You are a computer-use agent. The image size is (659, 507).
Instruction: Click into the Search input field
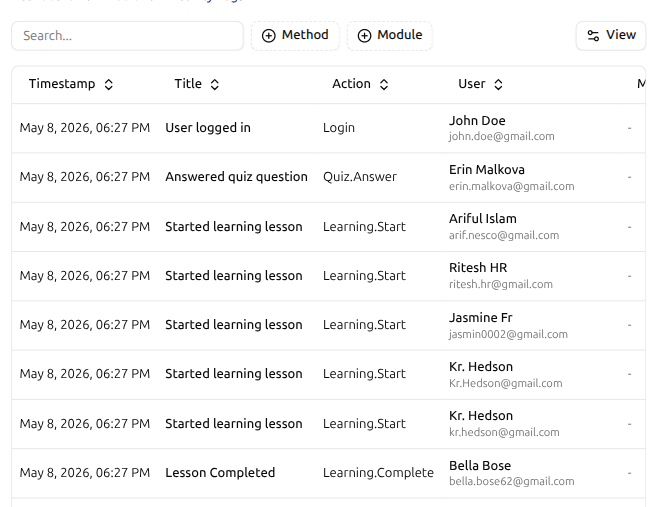[x=127, y=36]
